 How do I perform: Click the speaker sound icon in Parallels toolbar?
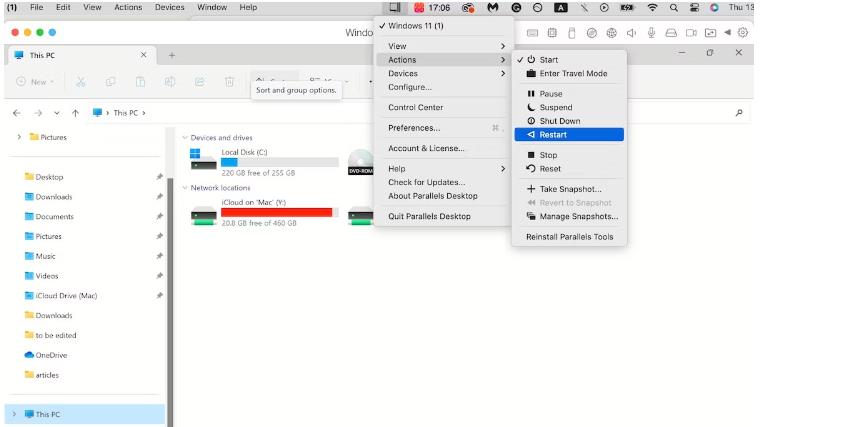point(631,33)
